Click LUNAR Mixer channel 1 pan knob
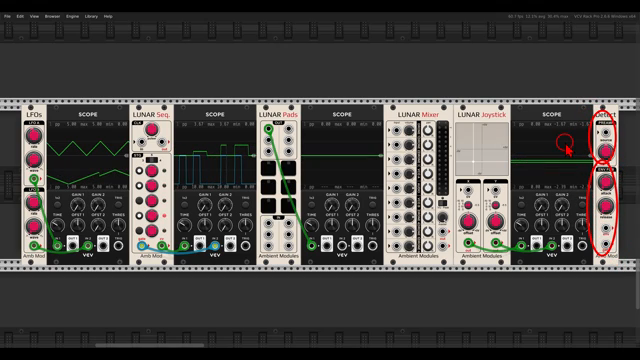The height and width of the screenshot is (360, 640). pos(428,131)
